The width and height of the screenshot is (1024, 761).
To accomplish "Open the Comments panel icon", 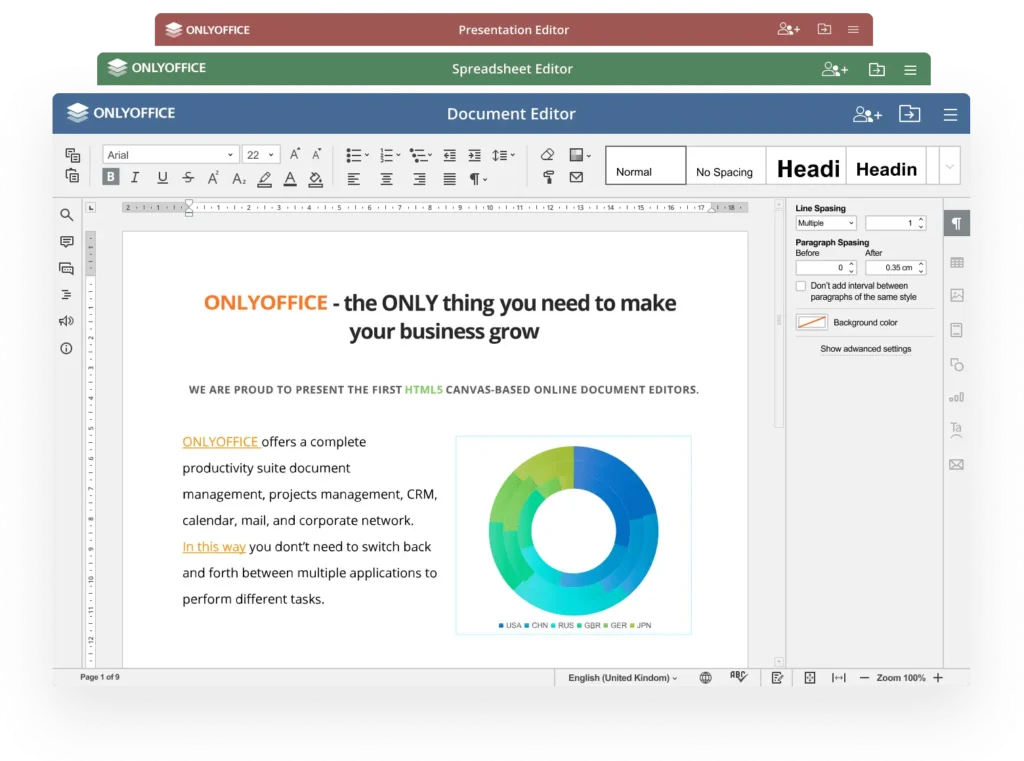I will point(67,242).
